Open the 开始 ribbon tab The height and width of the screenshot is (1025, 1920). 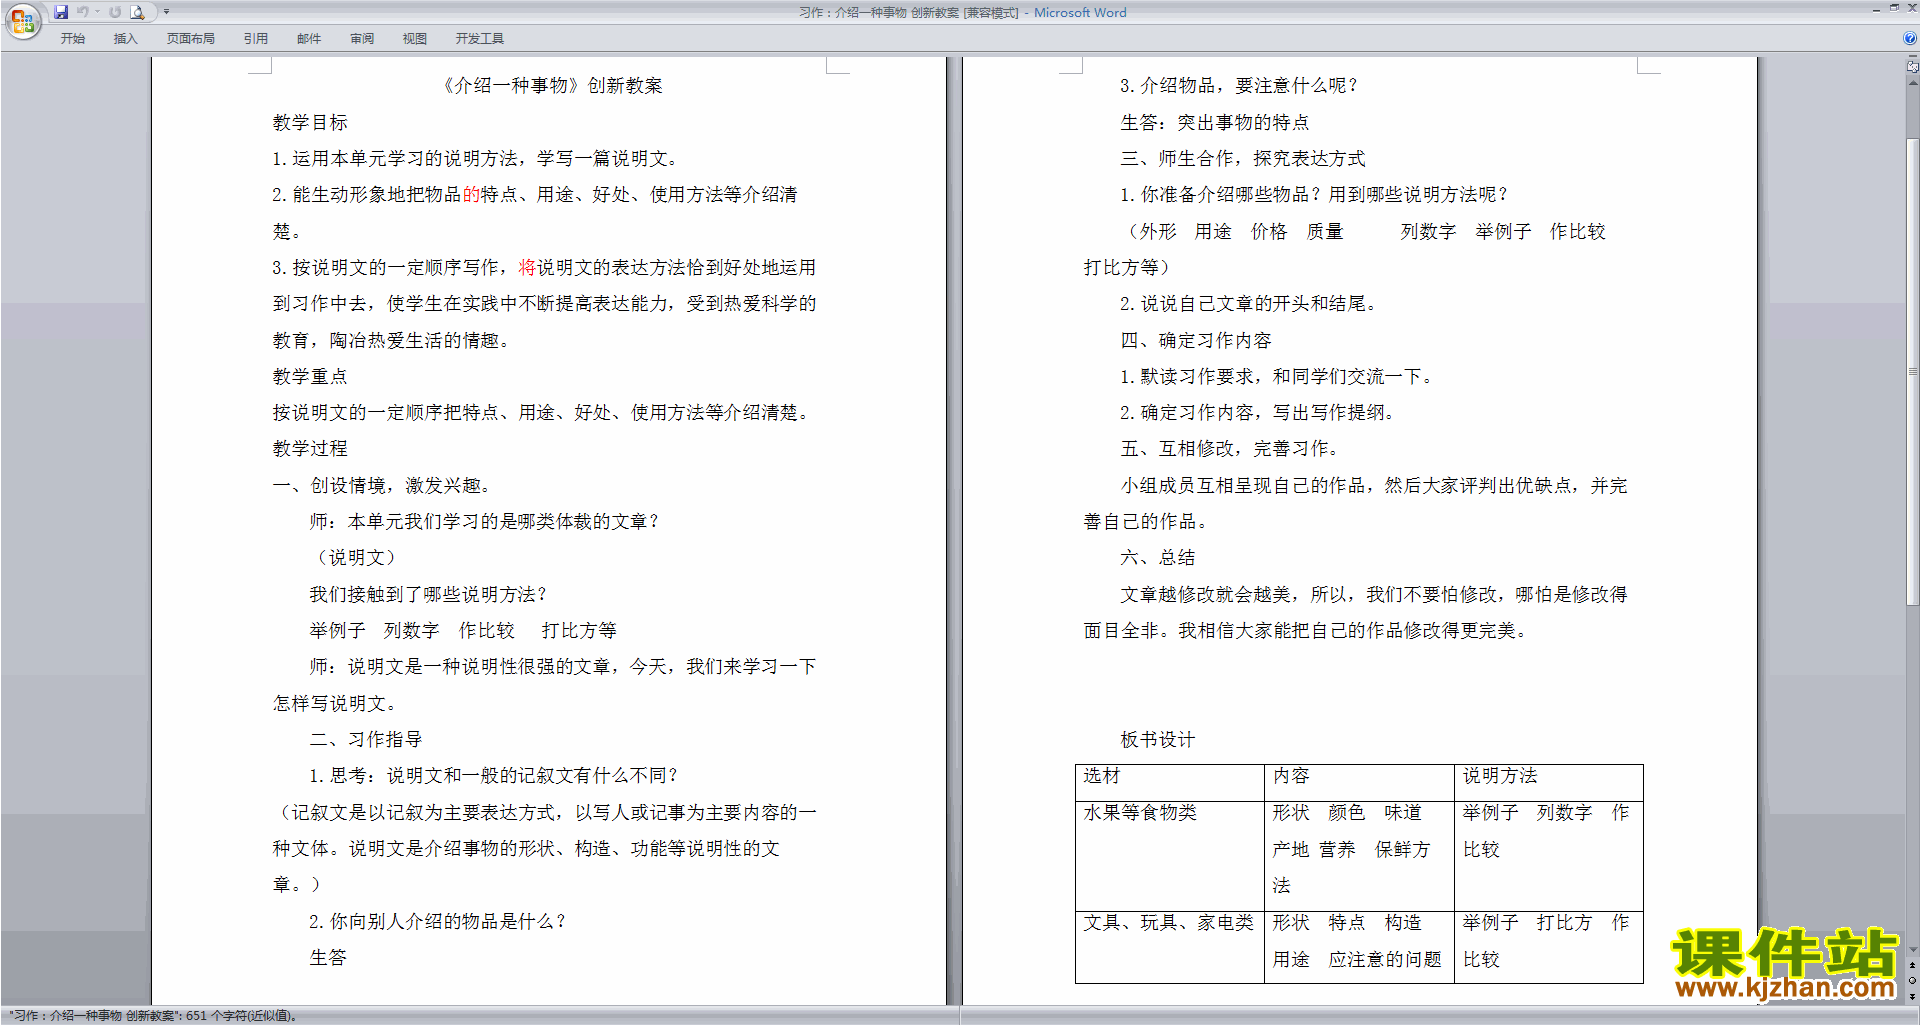point(73,38)
